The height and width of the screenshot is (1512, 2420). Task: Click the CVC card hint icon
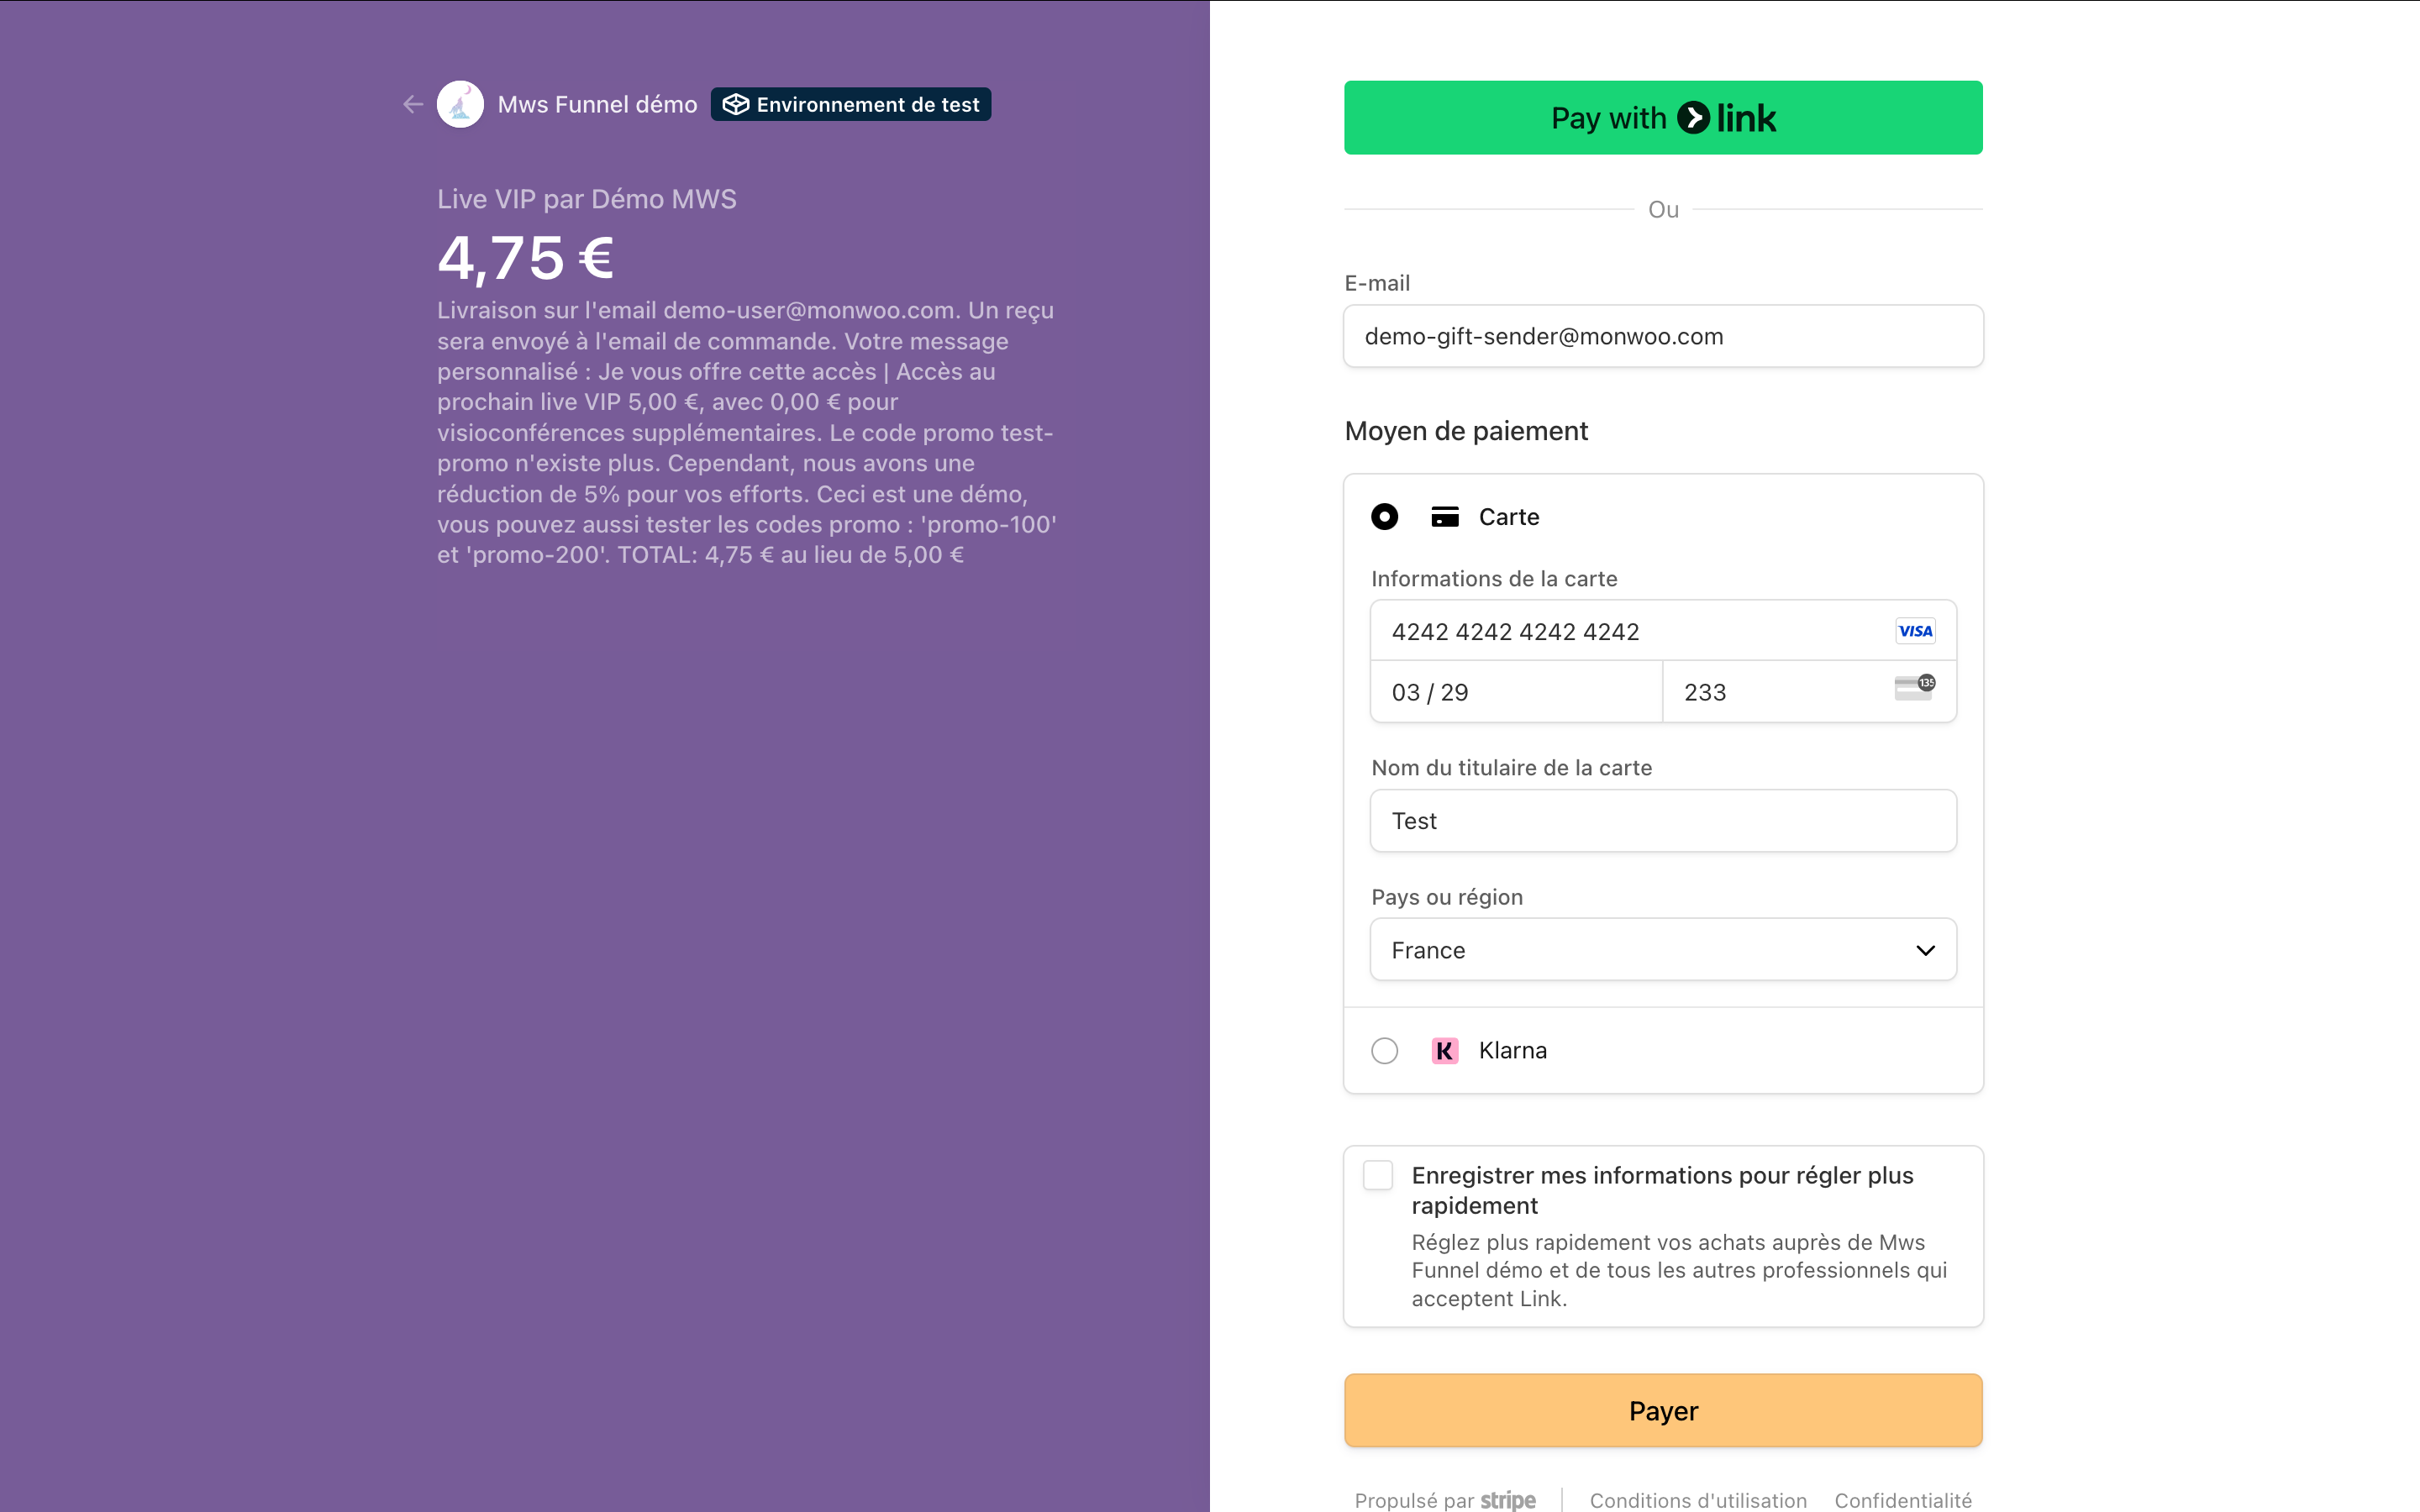coord(1914,688)
